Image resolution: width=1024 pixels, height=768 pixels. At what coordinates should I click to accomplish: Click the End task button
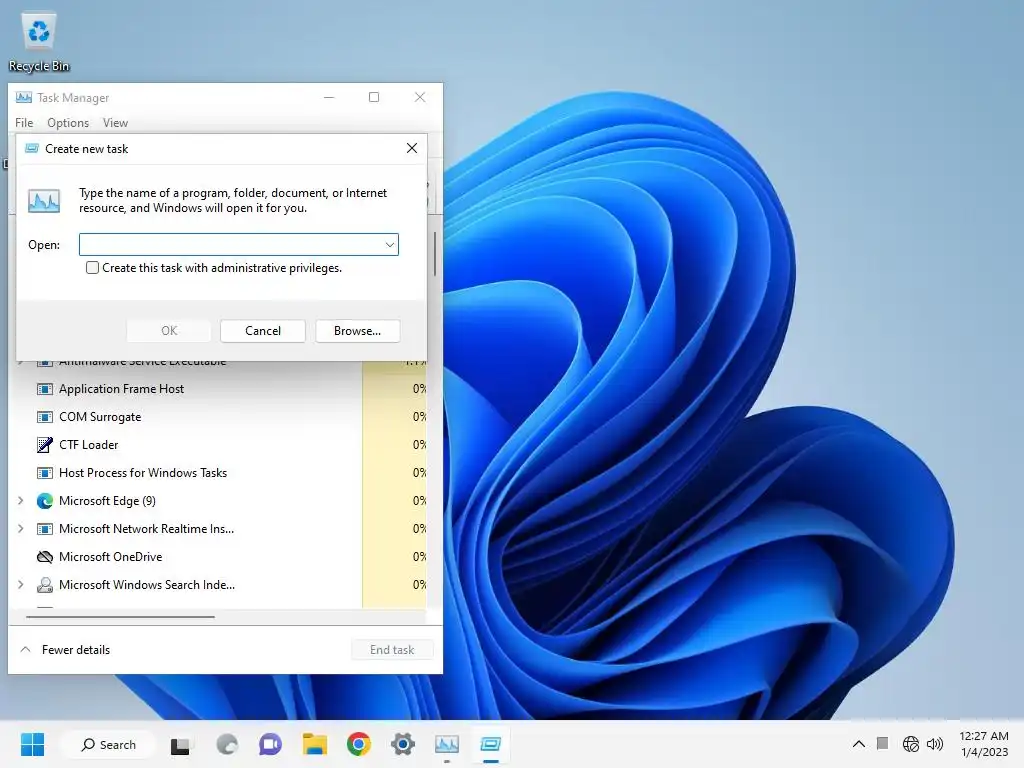tap(392, 650)
